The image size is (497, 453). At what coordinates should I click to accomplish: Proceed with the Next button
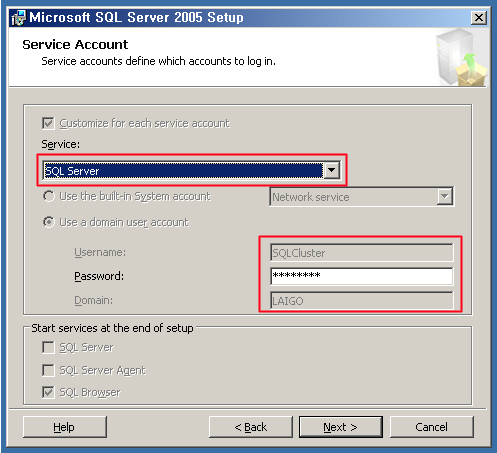(341, 427)
